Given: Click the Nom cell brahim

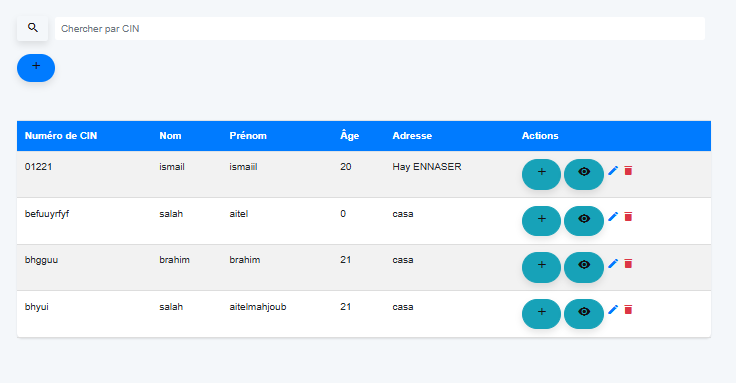Looking at the screenshot, I should (174, 260).
